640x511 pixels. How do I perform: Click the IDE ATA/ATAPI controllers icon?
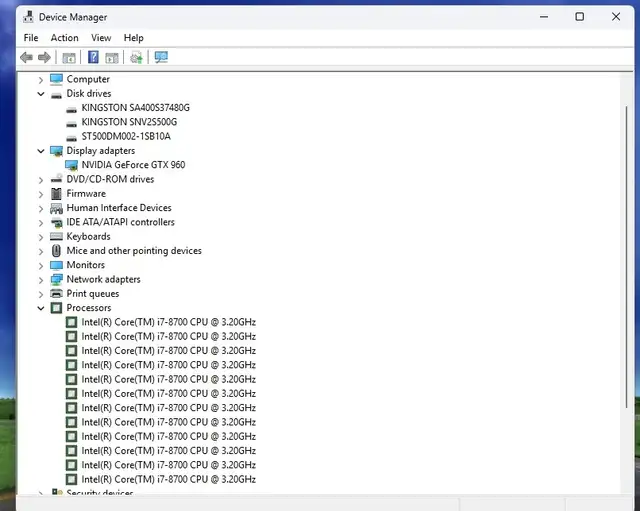pos(56,222)
